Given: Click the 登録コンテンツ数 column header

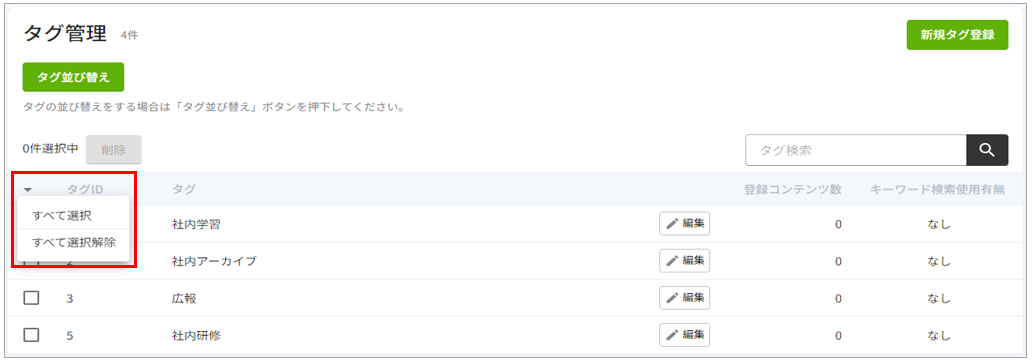Looking at the screenshot, I should [x=792, y=190].
